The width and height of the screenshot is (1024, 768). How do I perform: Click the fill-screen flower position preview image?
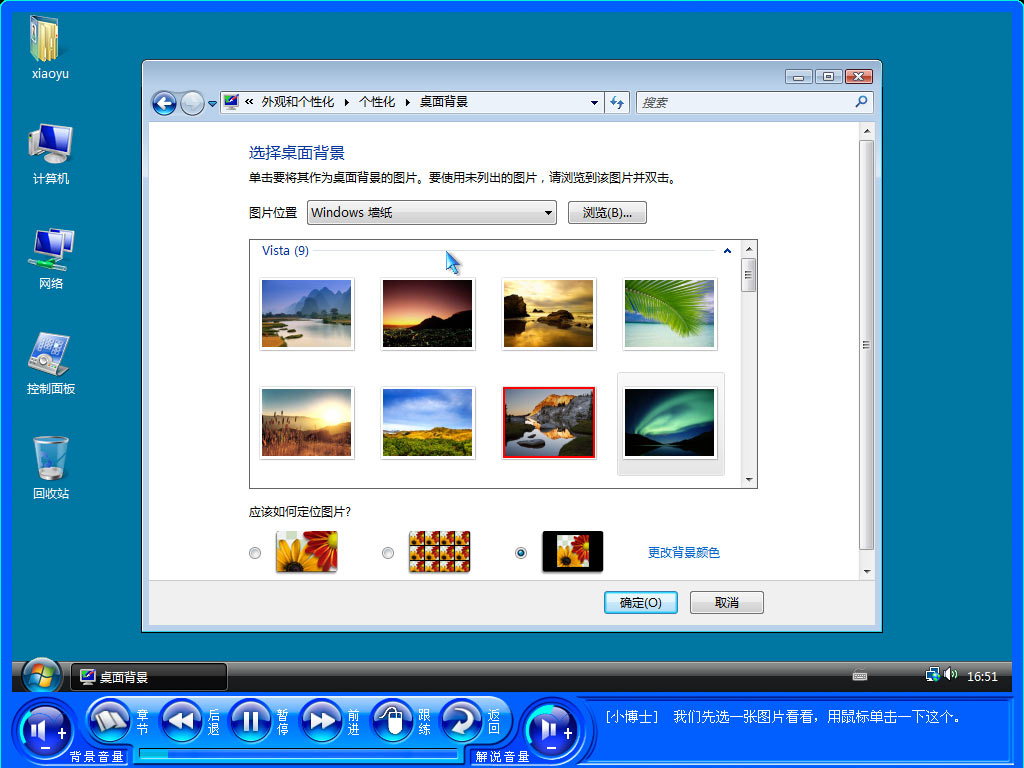pos(306,552)
